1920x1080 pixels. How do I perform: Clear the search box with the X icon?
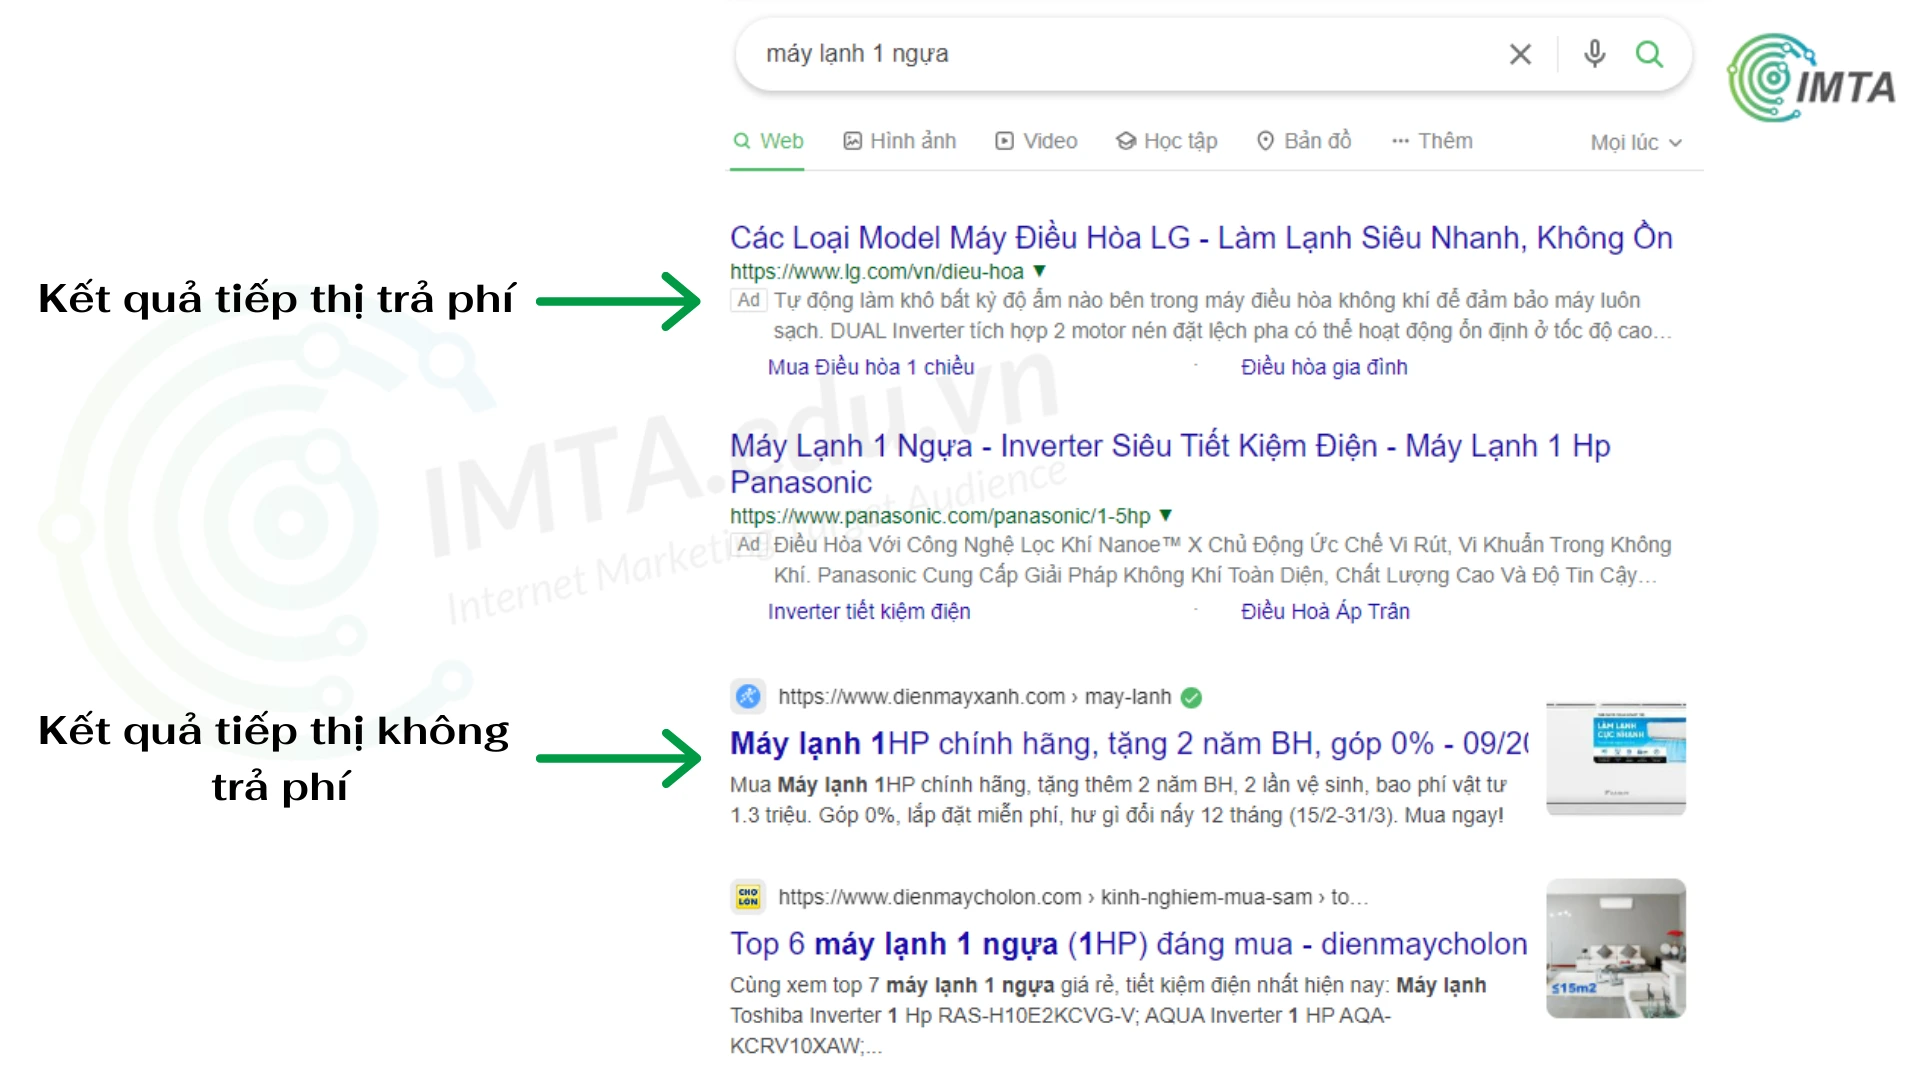click(1520, 54)
